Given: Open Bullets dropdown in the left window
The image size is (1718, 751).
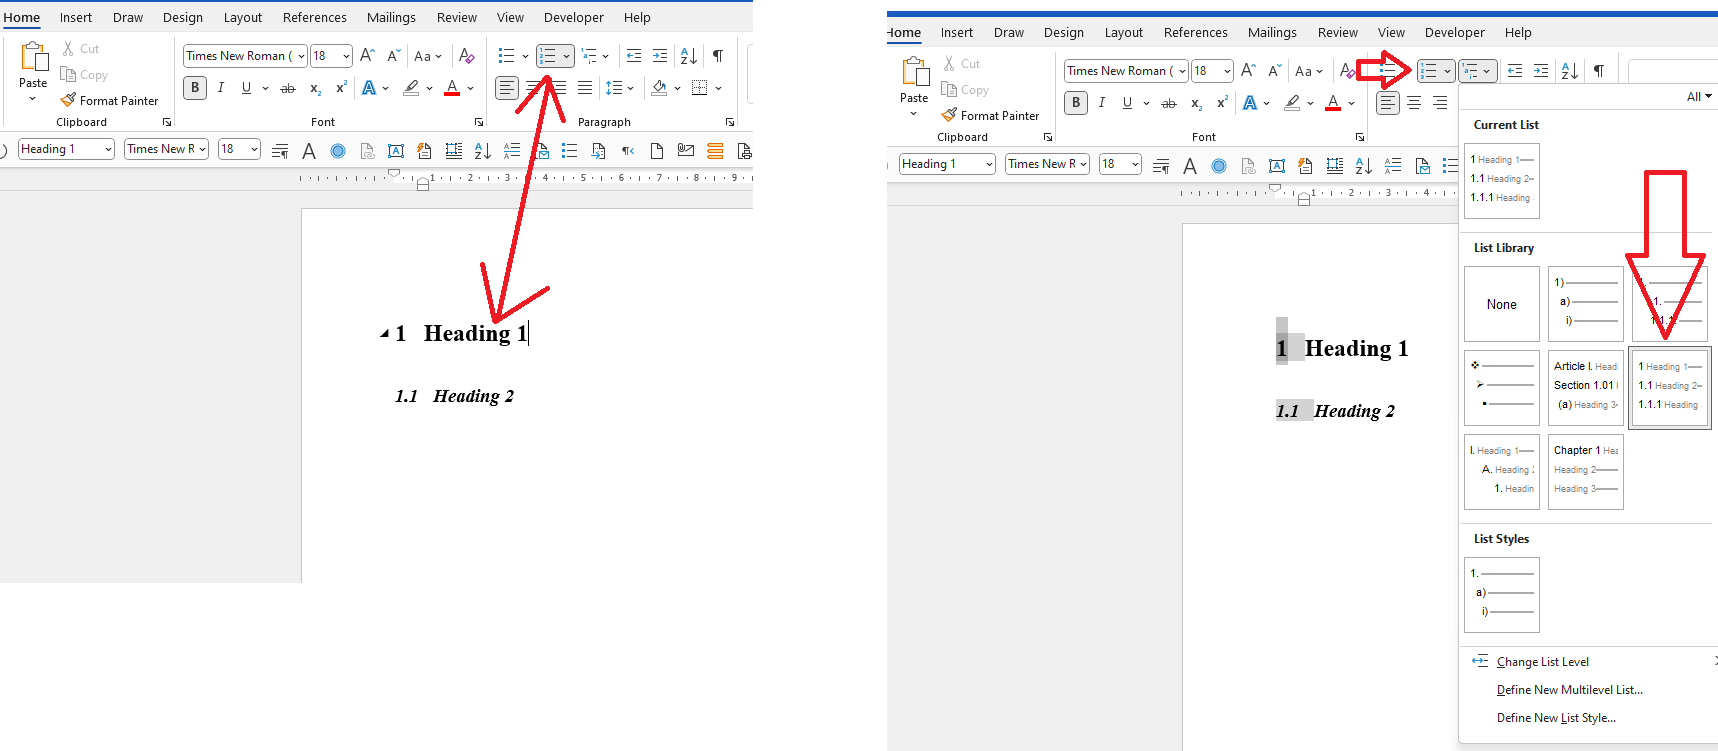Looking at the screenshot, I should [525, 56].
